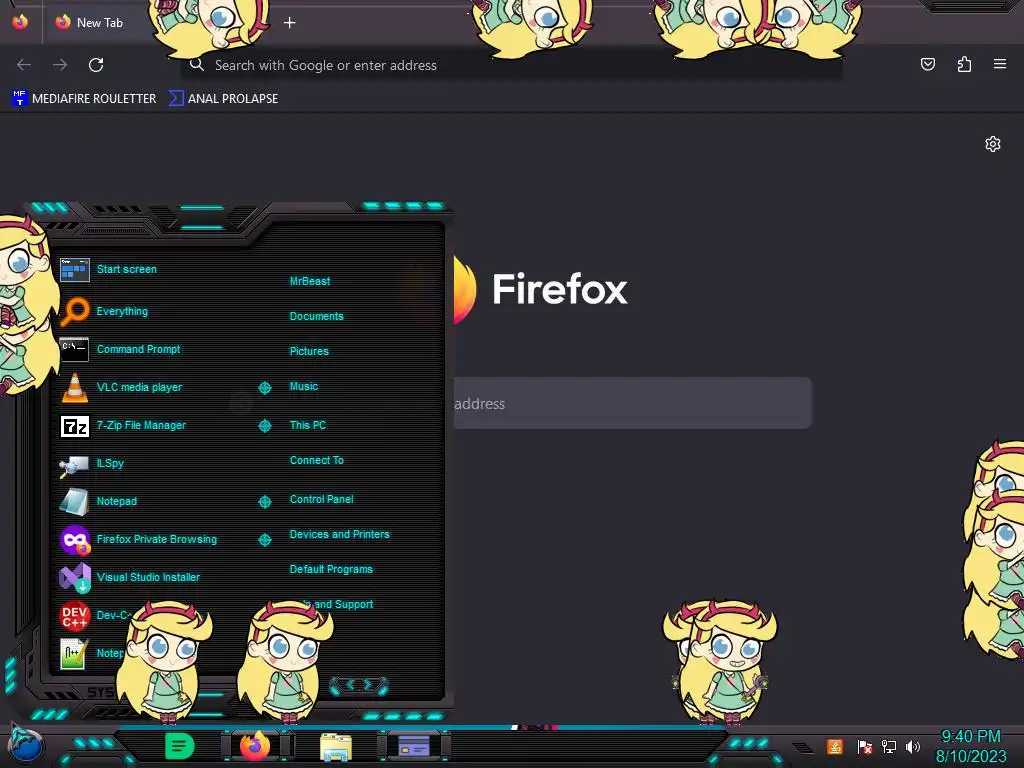Open green notes app in taskbar

179,746
